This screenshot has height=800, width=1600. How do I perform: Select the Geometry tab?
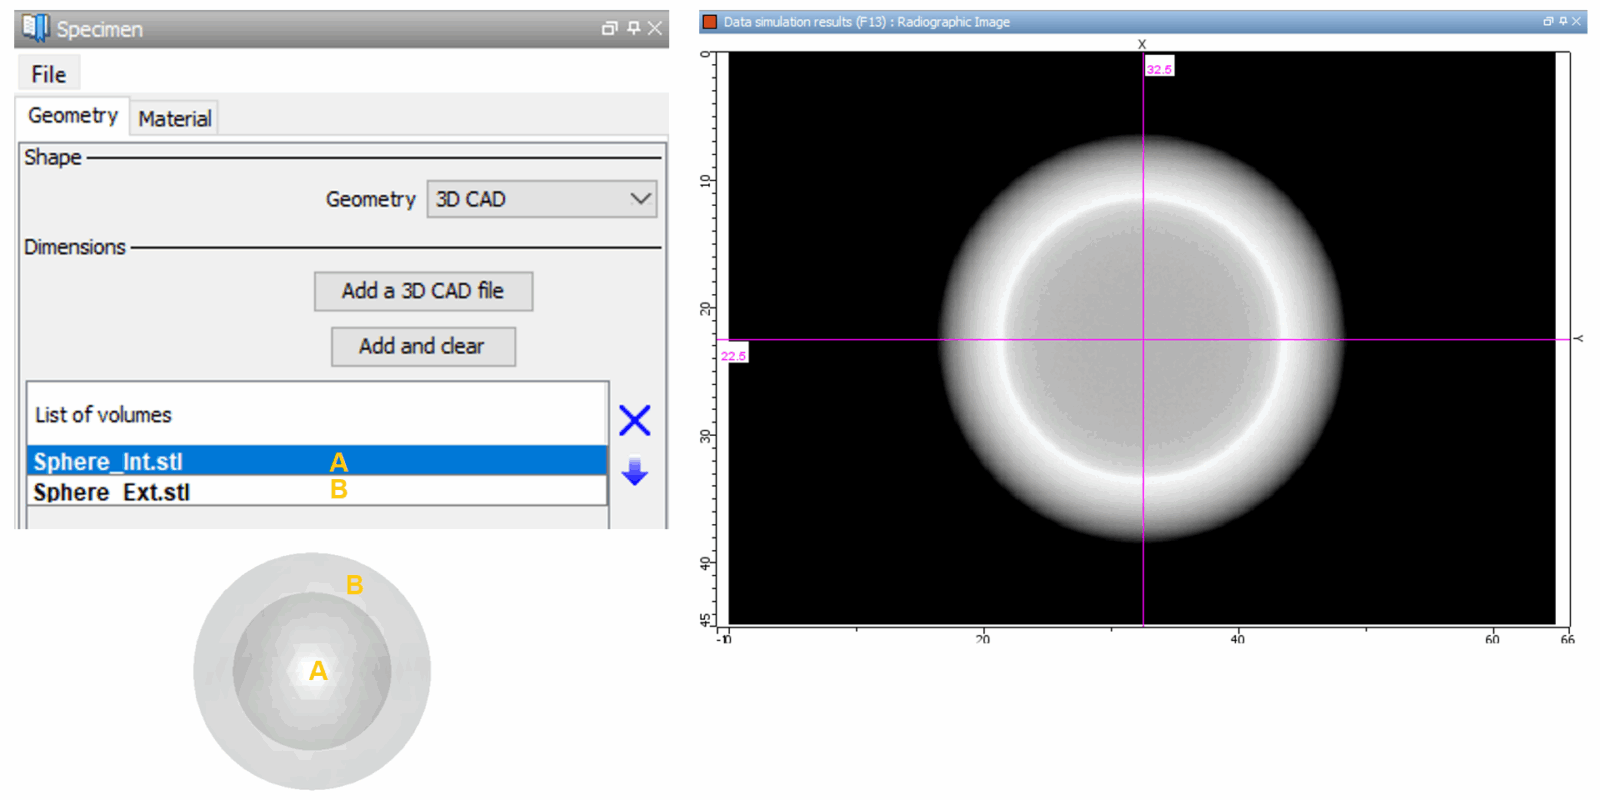(x=72, y=116)
